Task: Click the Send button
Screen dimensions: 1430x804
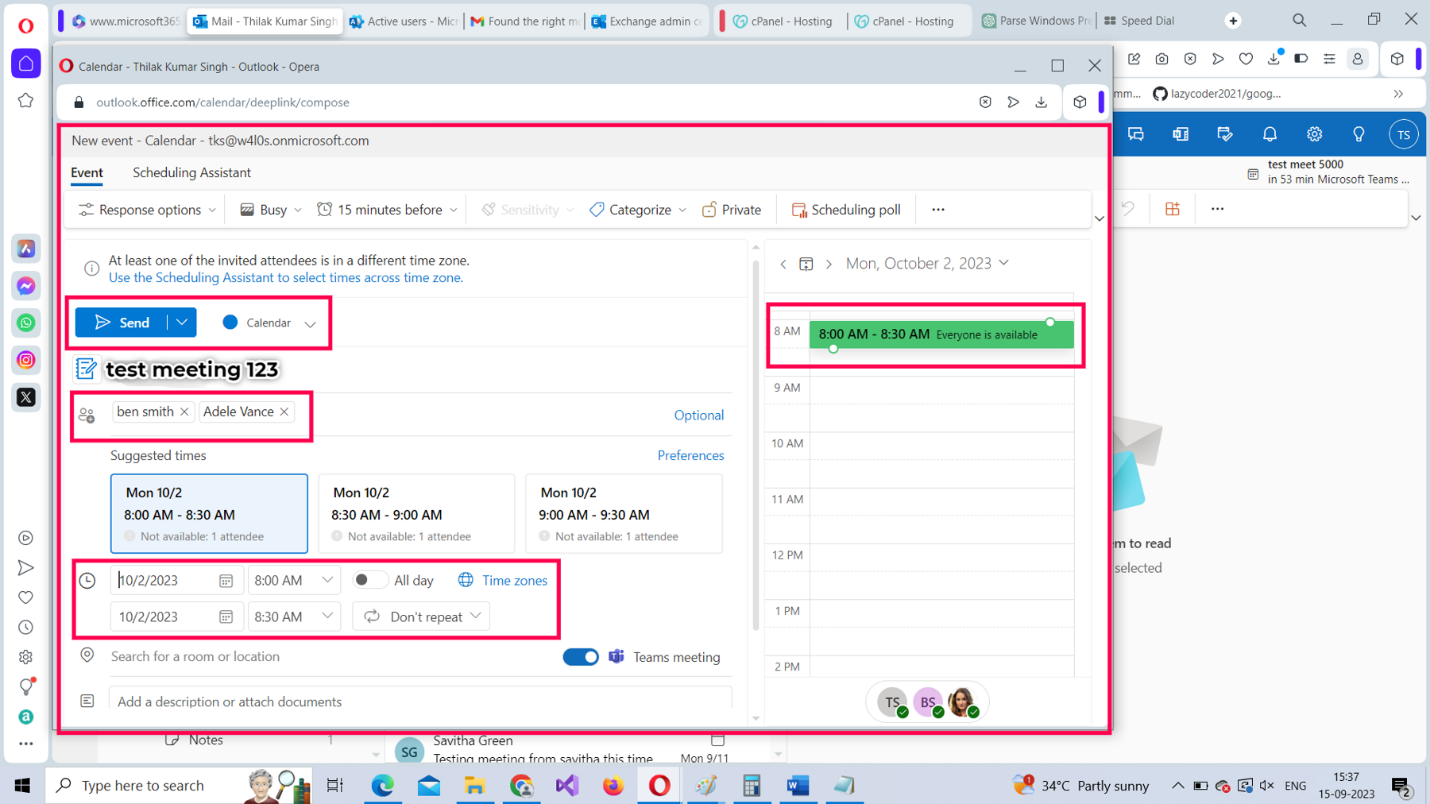Action: pyautogui.click(x=121, y=323)
